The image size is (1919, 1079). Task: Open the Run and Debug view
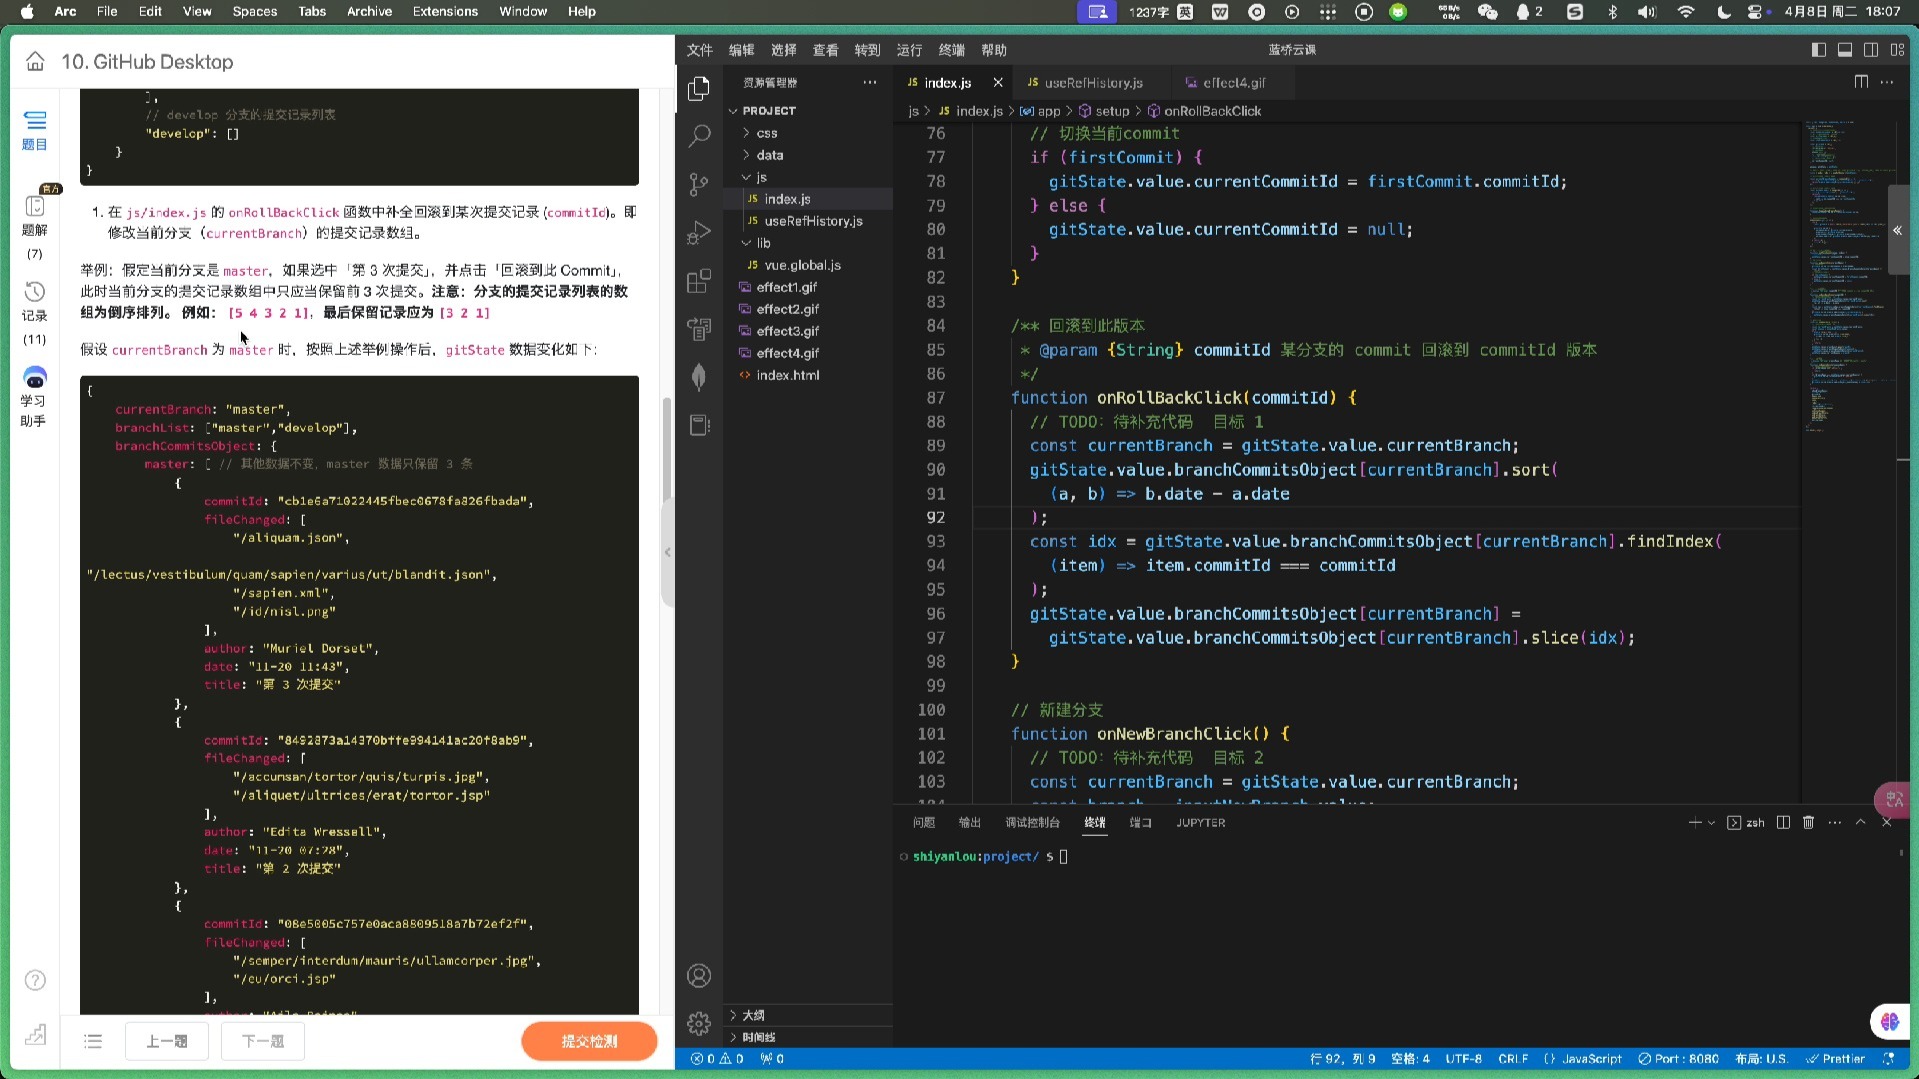[698, 232]
